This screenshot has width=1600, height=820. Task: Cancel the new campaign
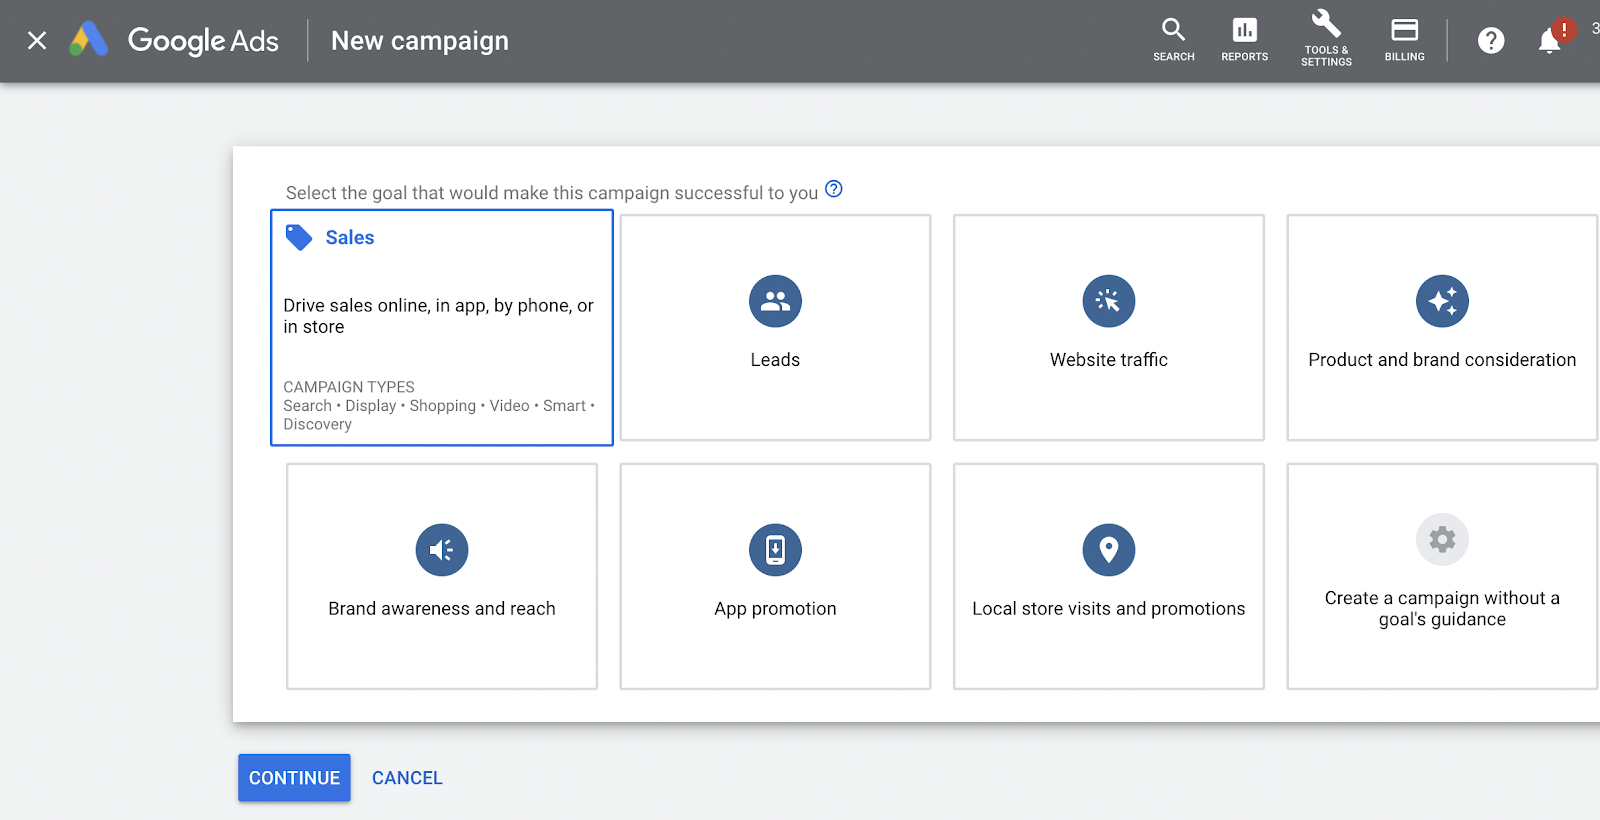click(x=407, y=778)
